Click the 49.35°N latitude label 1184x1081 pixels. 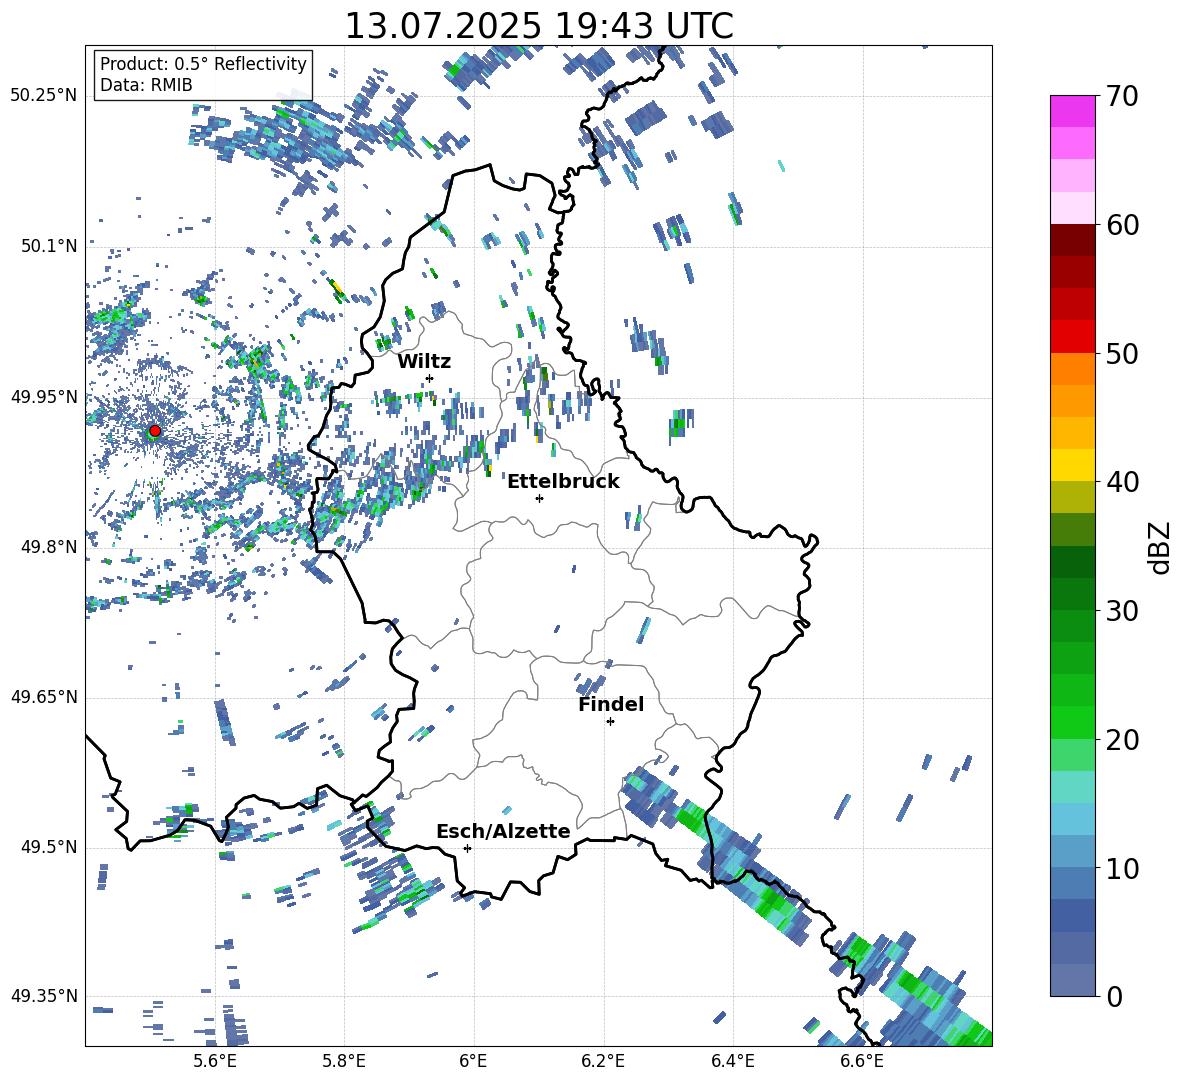pos(43,996)
